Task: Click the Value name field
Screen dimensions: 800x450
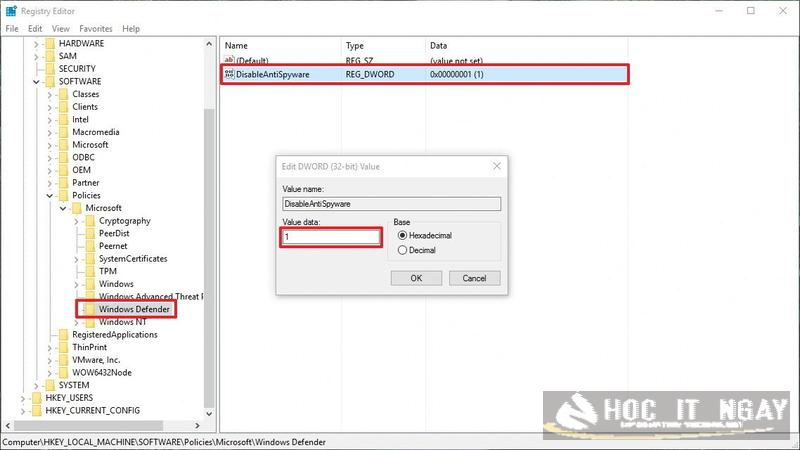Action: 392,204
